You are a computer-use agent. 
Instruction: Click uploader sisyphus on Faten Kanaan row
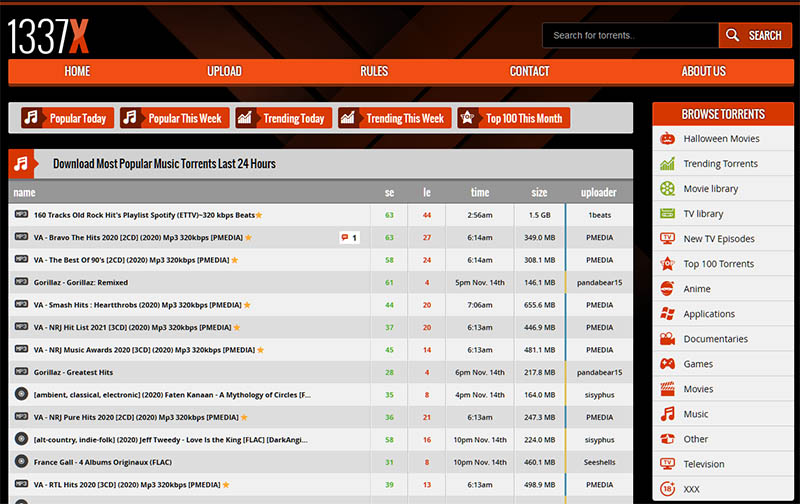click(599, 395)
